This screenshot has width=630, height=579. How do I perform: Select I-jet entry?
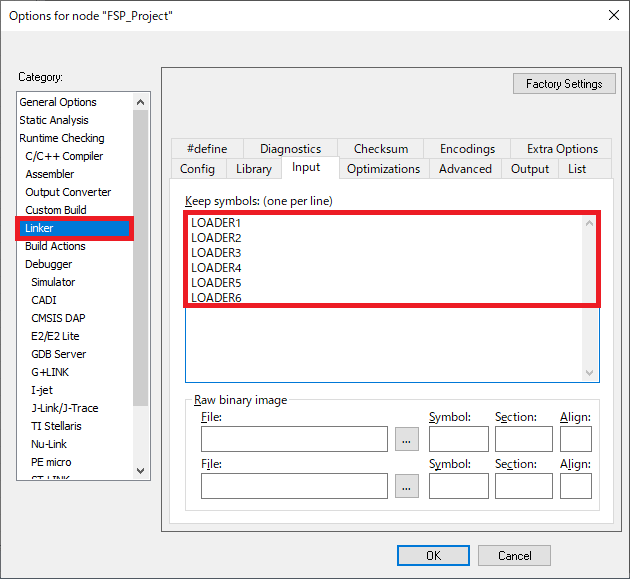[42, 390]
